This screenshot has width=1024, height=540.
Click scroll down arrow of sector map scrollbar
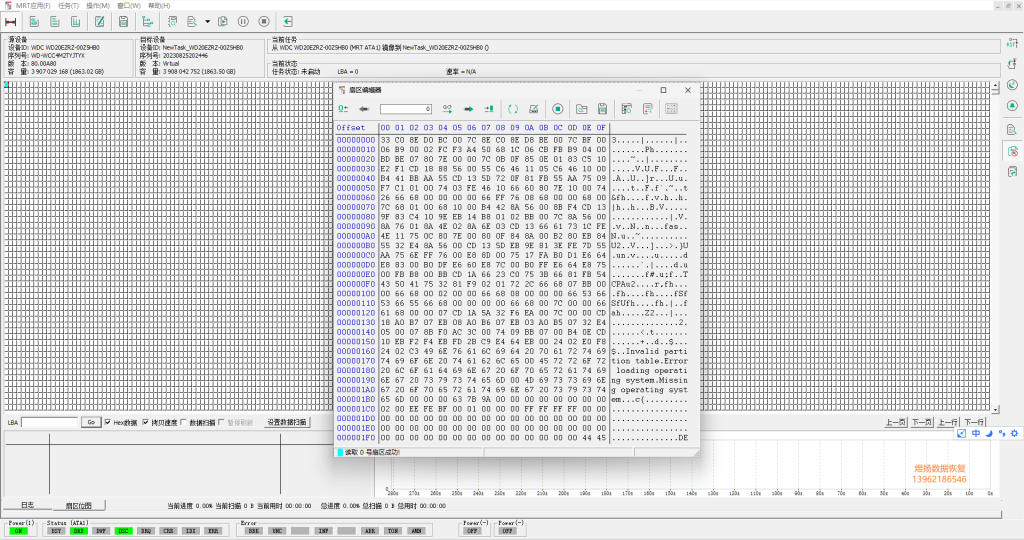[x=995, y=410]
